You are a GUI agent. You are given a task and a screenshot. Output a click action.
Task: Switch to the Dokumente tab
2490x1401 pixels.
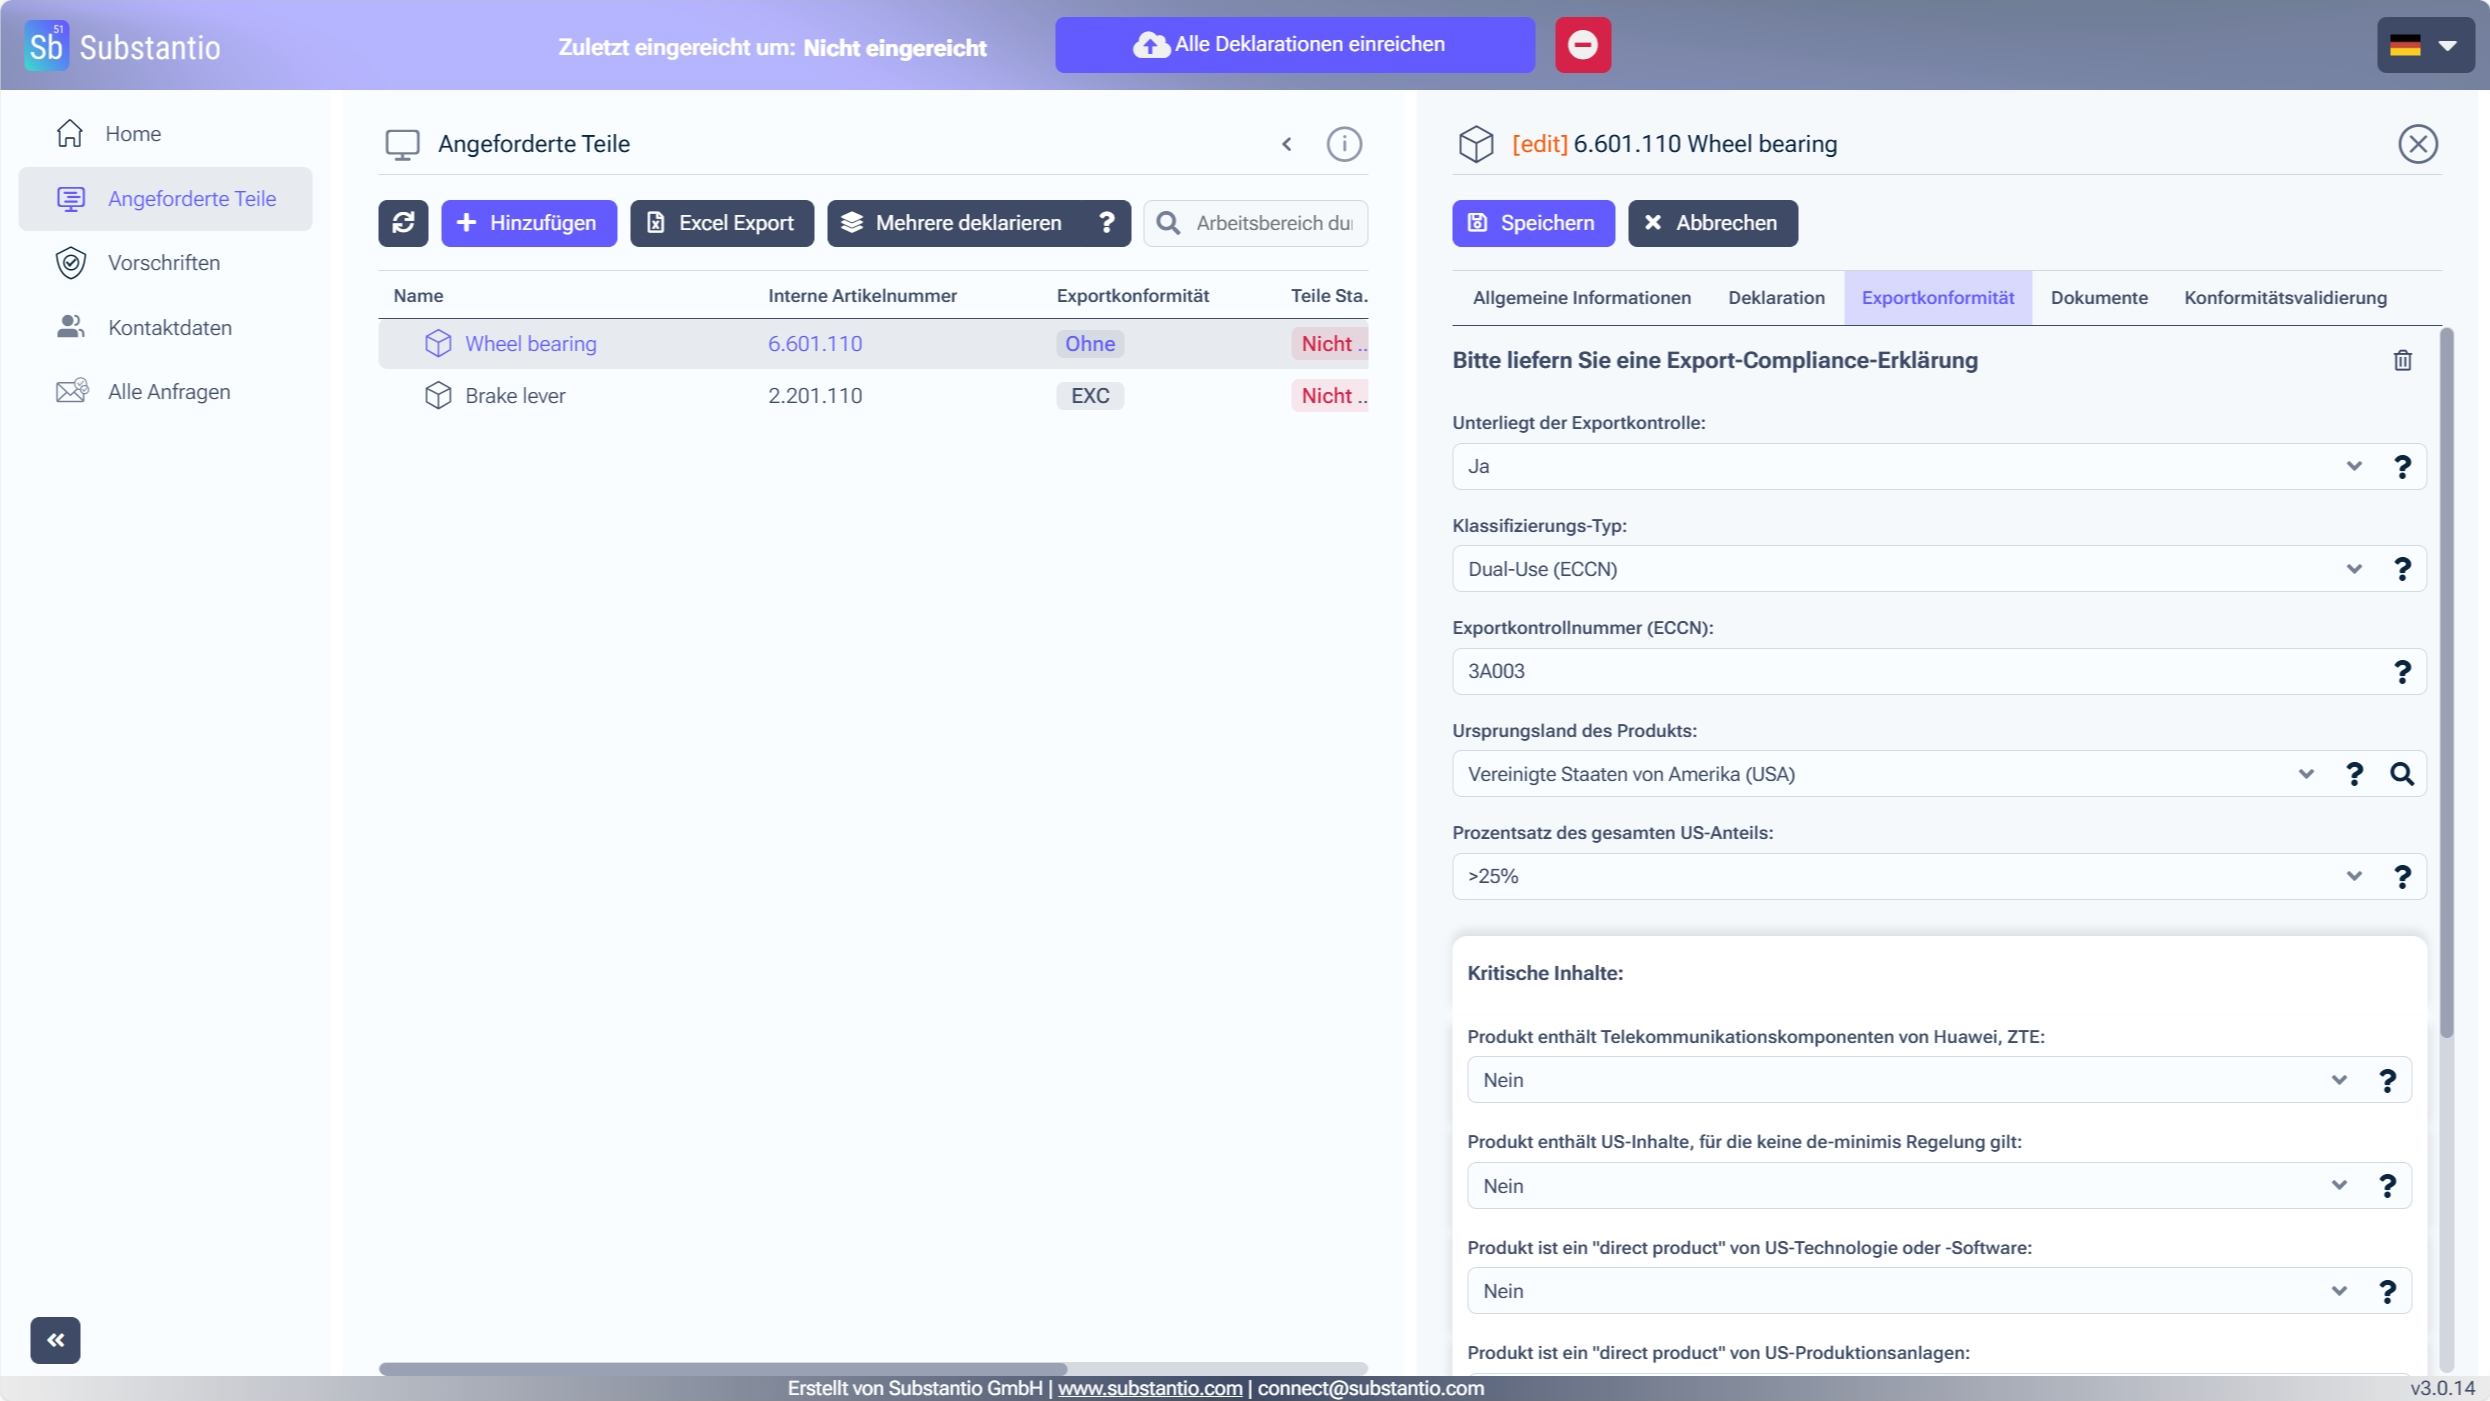[2098, 298]
